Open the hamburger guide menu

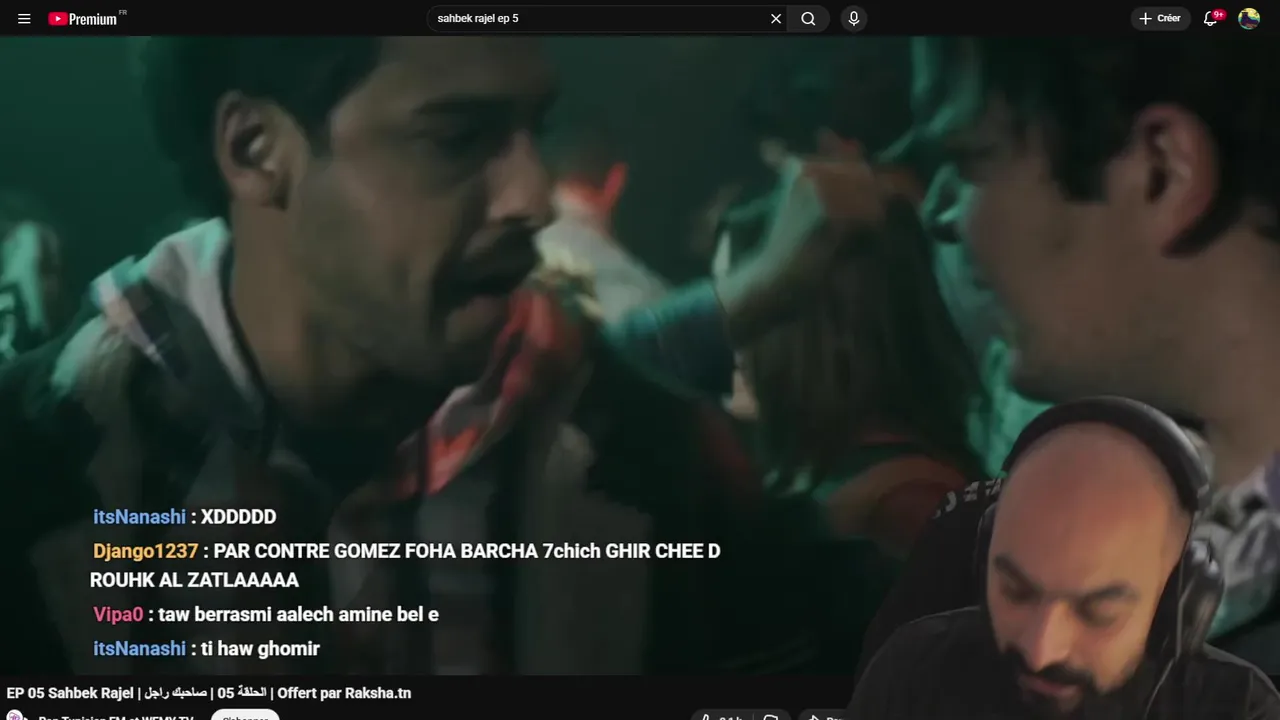(x=24, y=18)
